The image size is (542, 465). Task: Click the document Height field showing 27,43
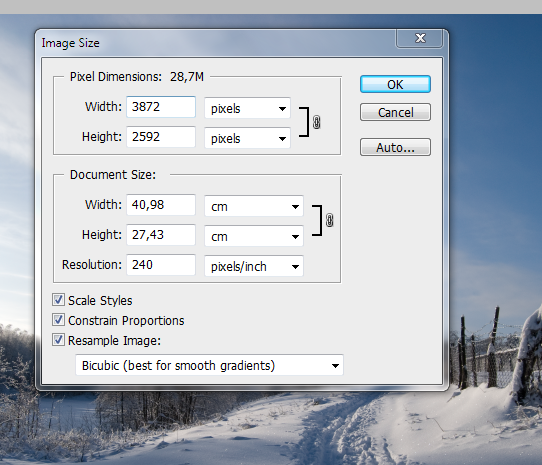[x=161, y=235]
